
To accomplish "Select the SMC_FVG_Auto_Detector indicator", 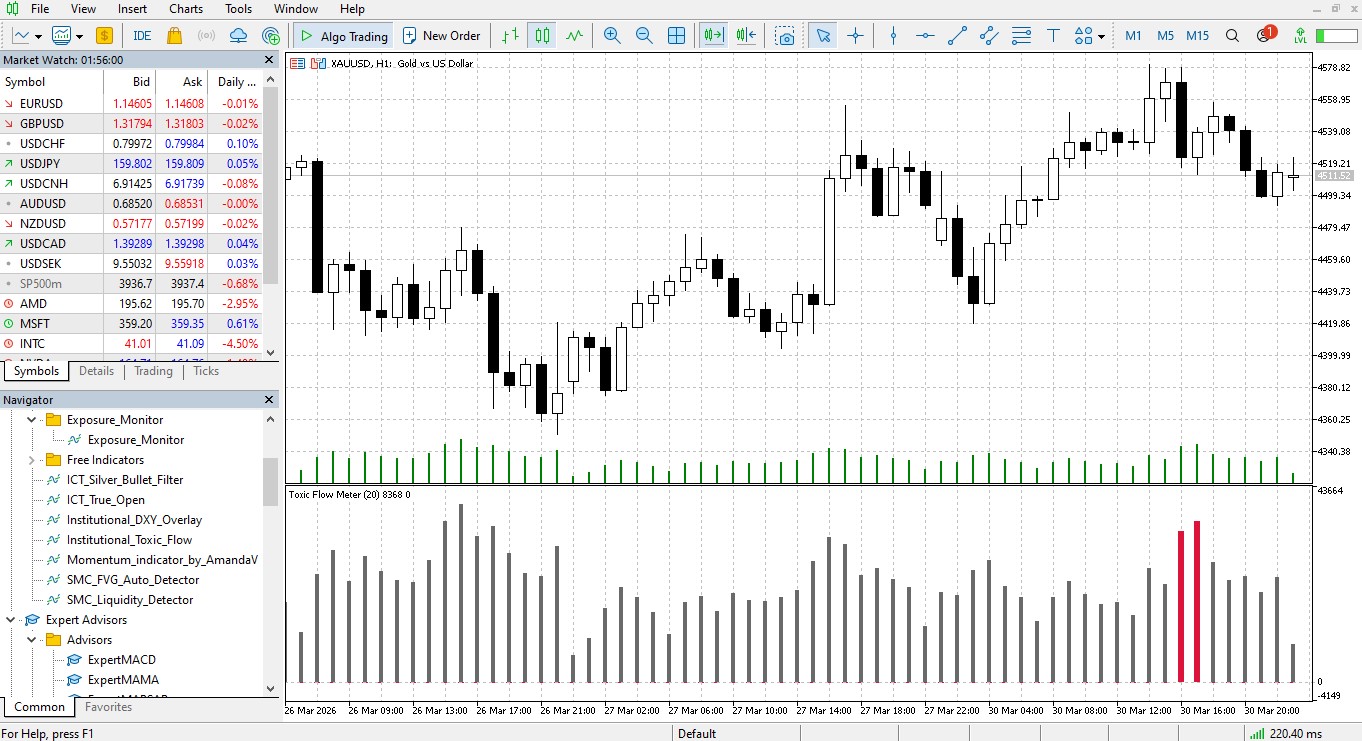I will 133,580.
